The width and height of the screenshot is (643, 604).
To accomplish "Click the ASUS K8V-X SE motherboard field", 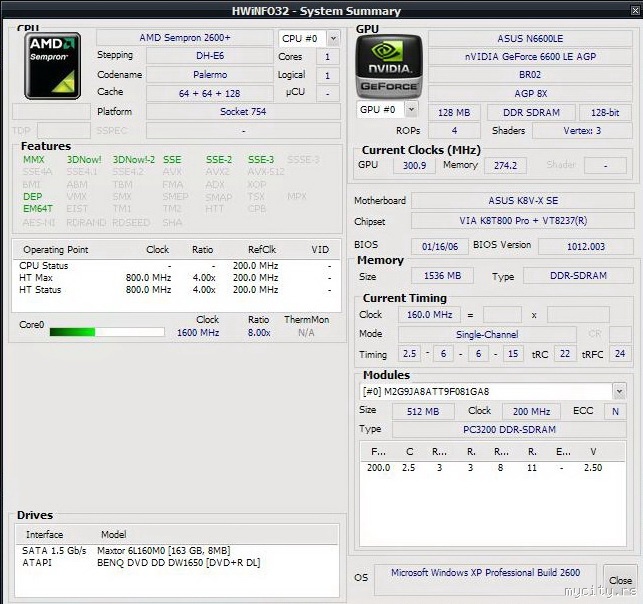I will pos(523,201).
